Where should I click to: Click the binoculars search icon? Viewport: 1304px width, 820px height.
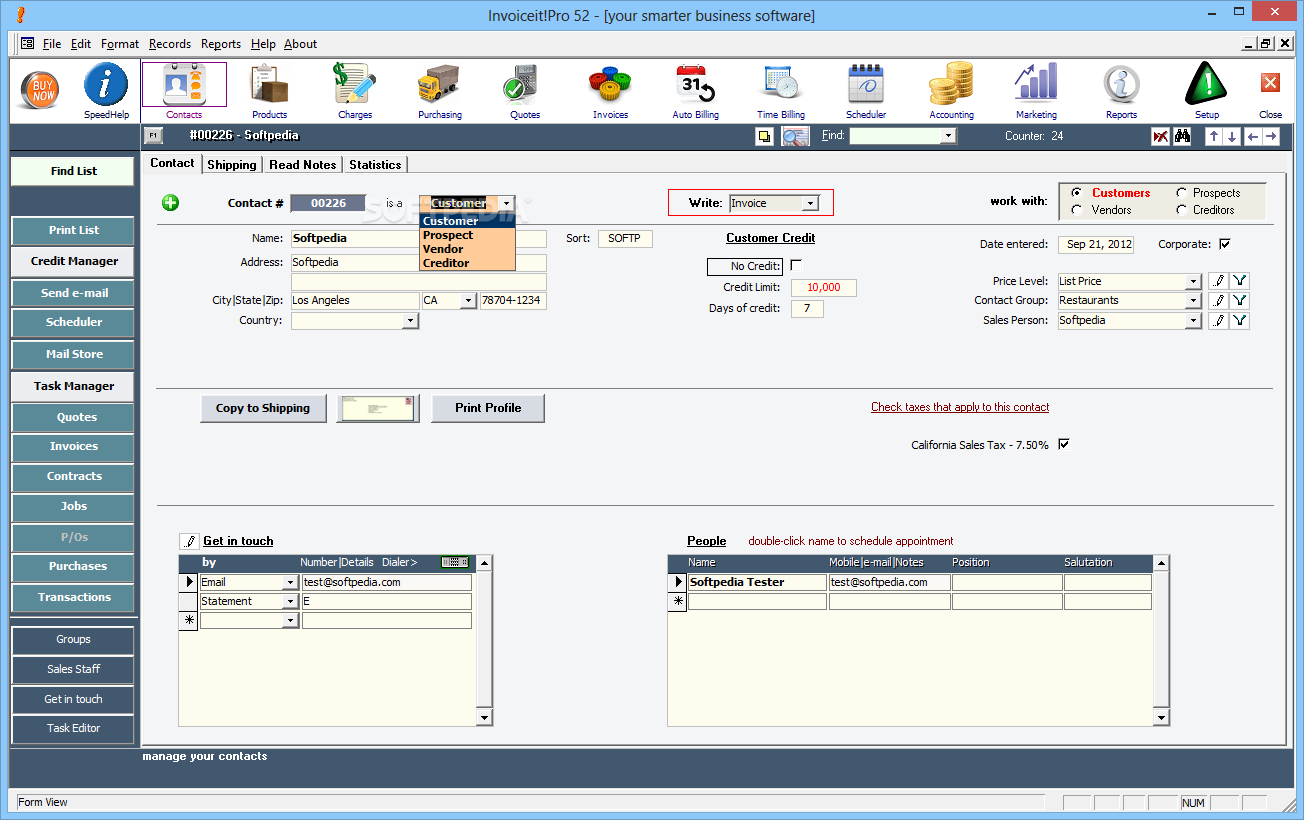[1182, 136]
